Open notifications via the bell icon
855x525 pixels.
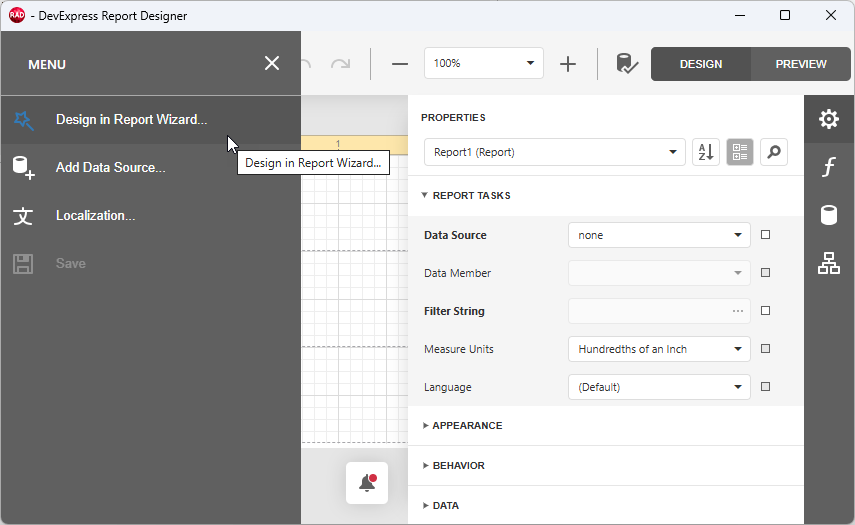(x=367, y=483)
